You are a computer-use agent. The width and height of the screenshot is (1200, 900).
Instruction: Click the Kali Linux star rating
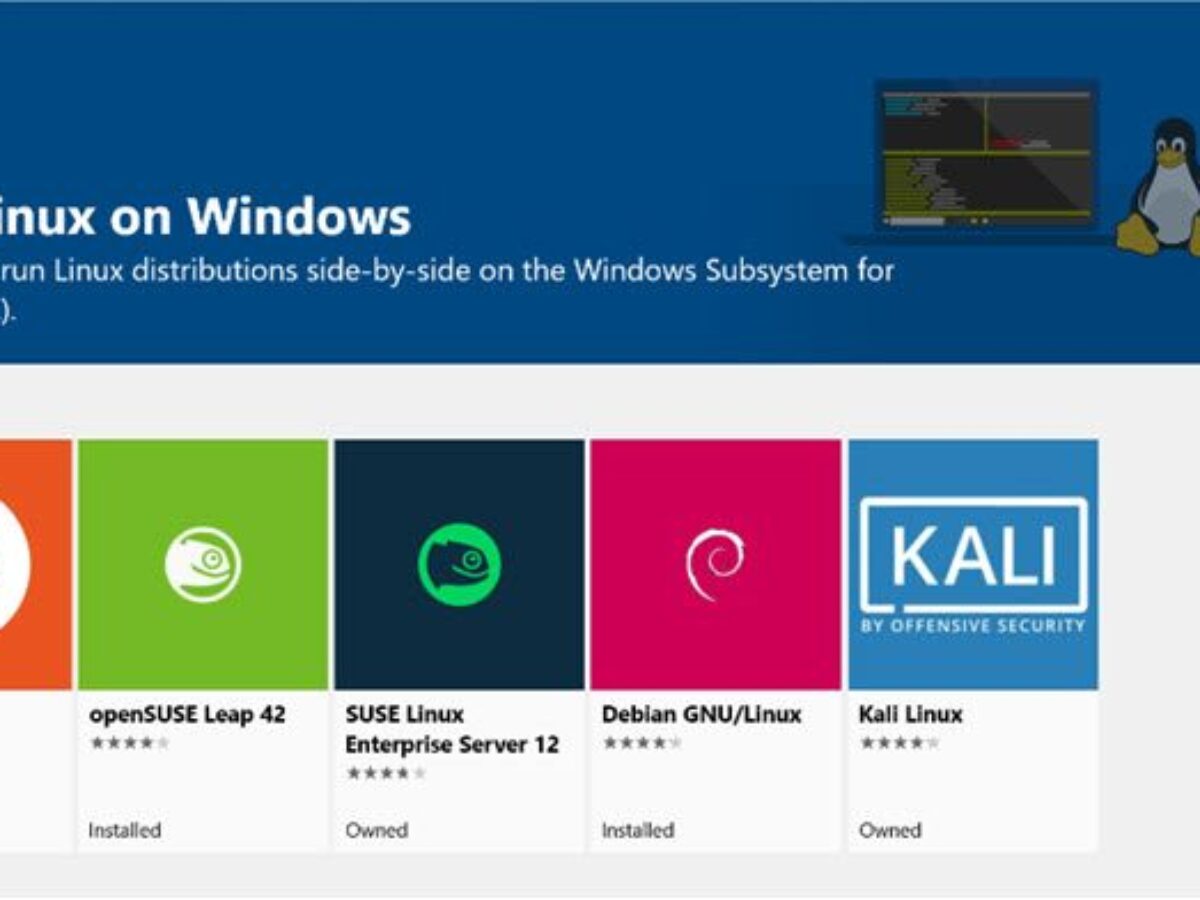coord(899,743)
